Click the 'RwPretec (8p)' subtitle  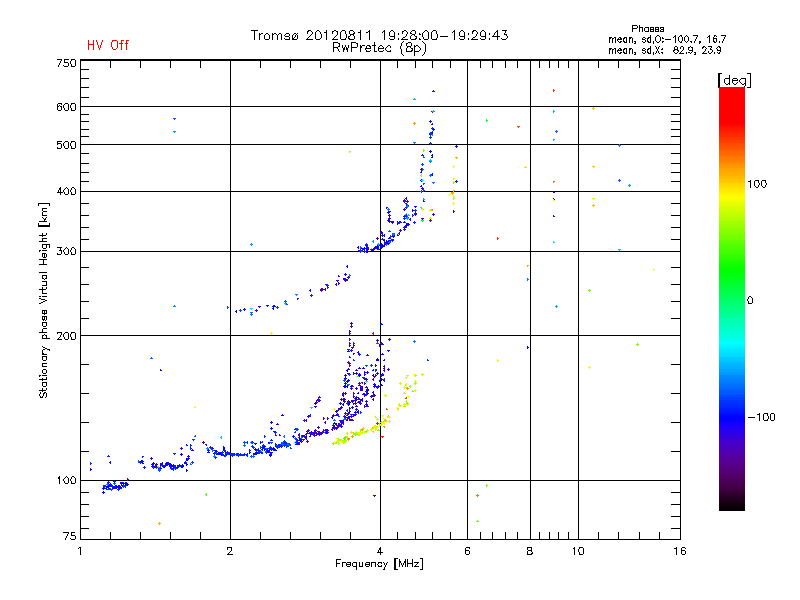[379, 48]
